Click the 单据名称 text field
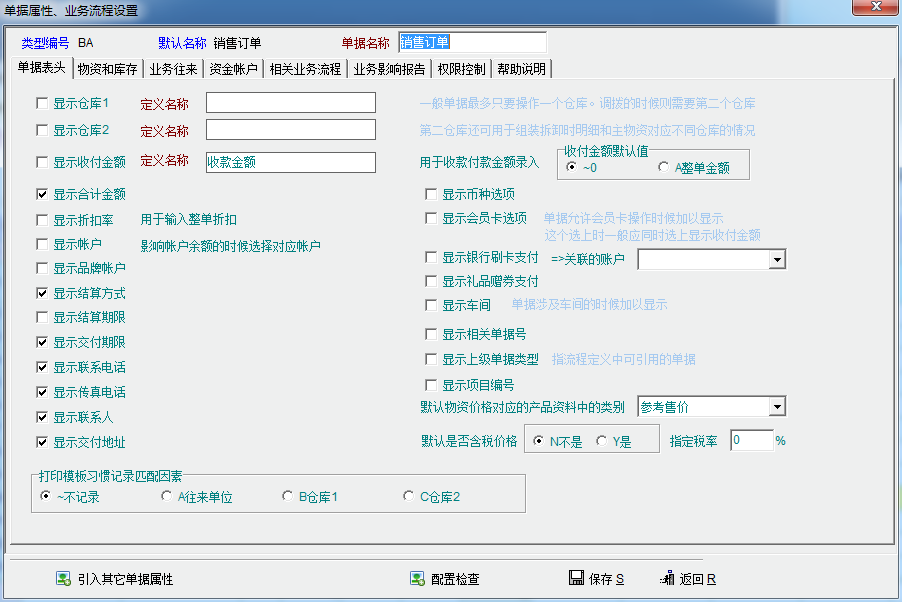The image size is (902, 602). coord(472,42)
